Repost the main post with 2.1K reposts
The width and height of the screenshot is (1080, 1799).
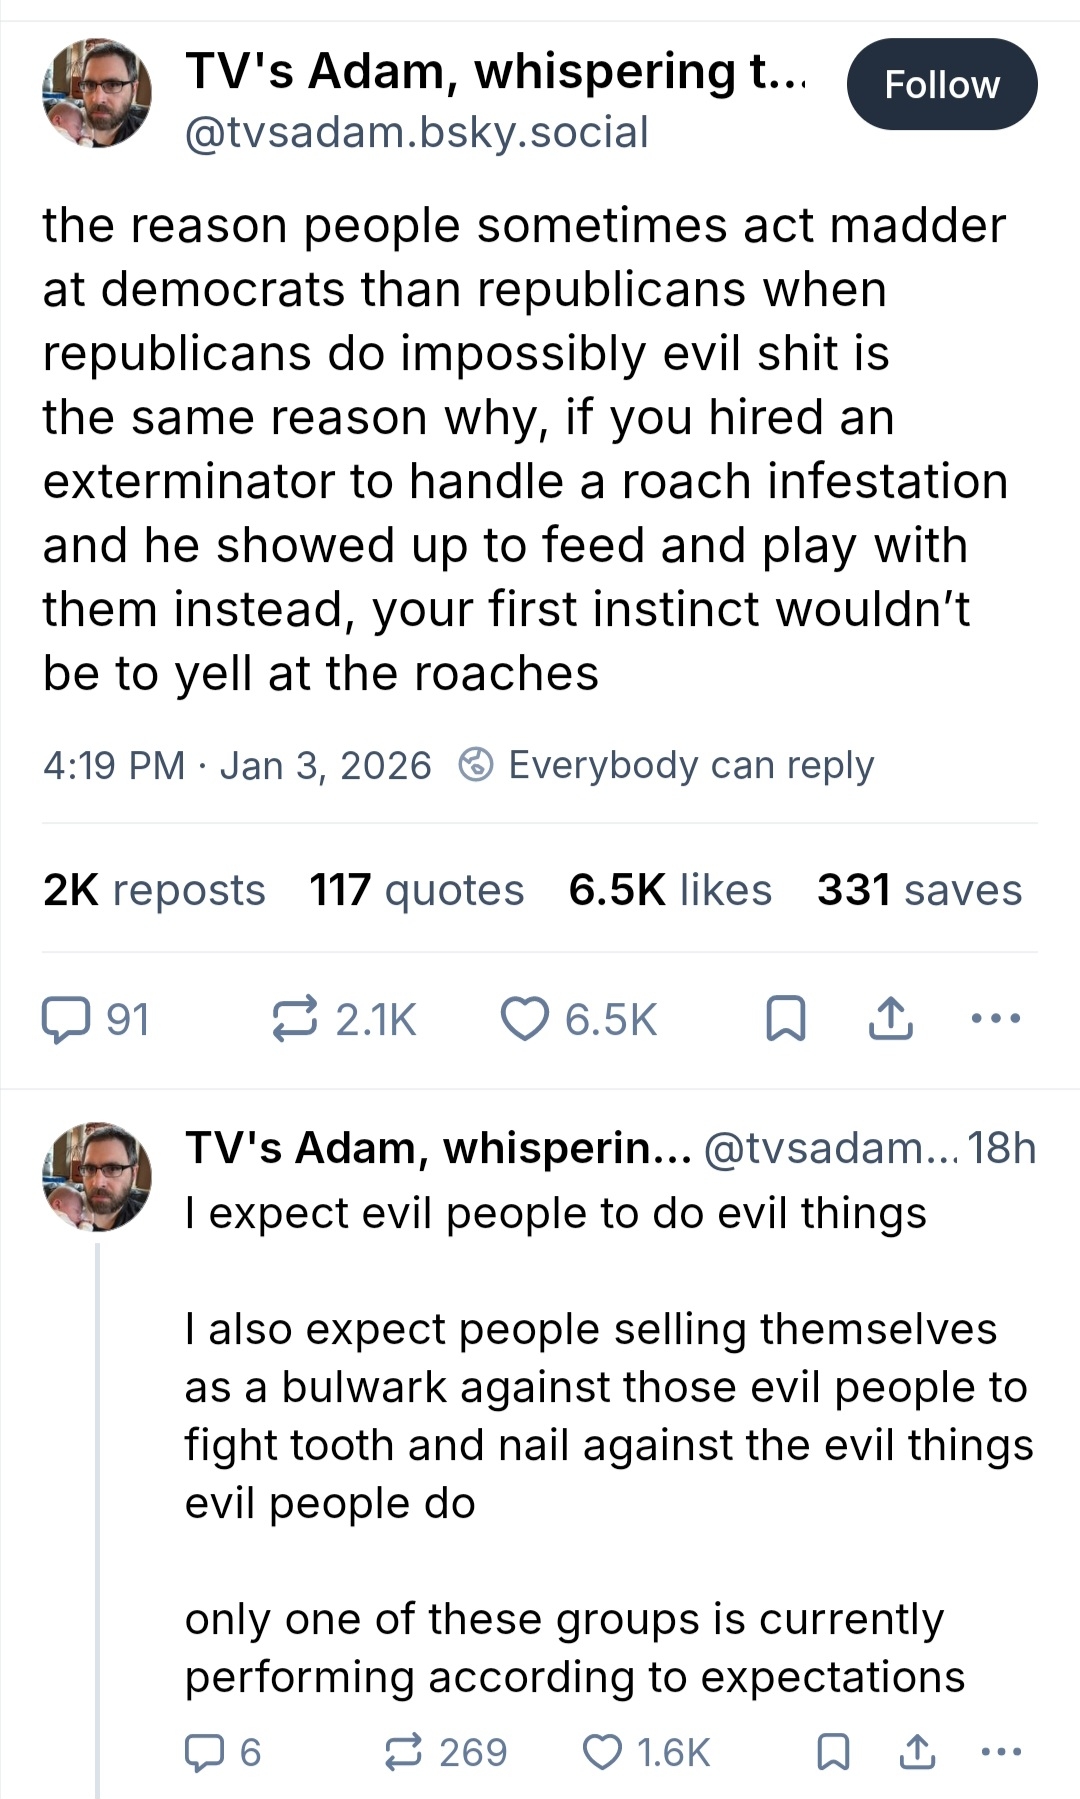(x=295, y=1019)
